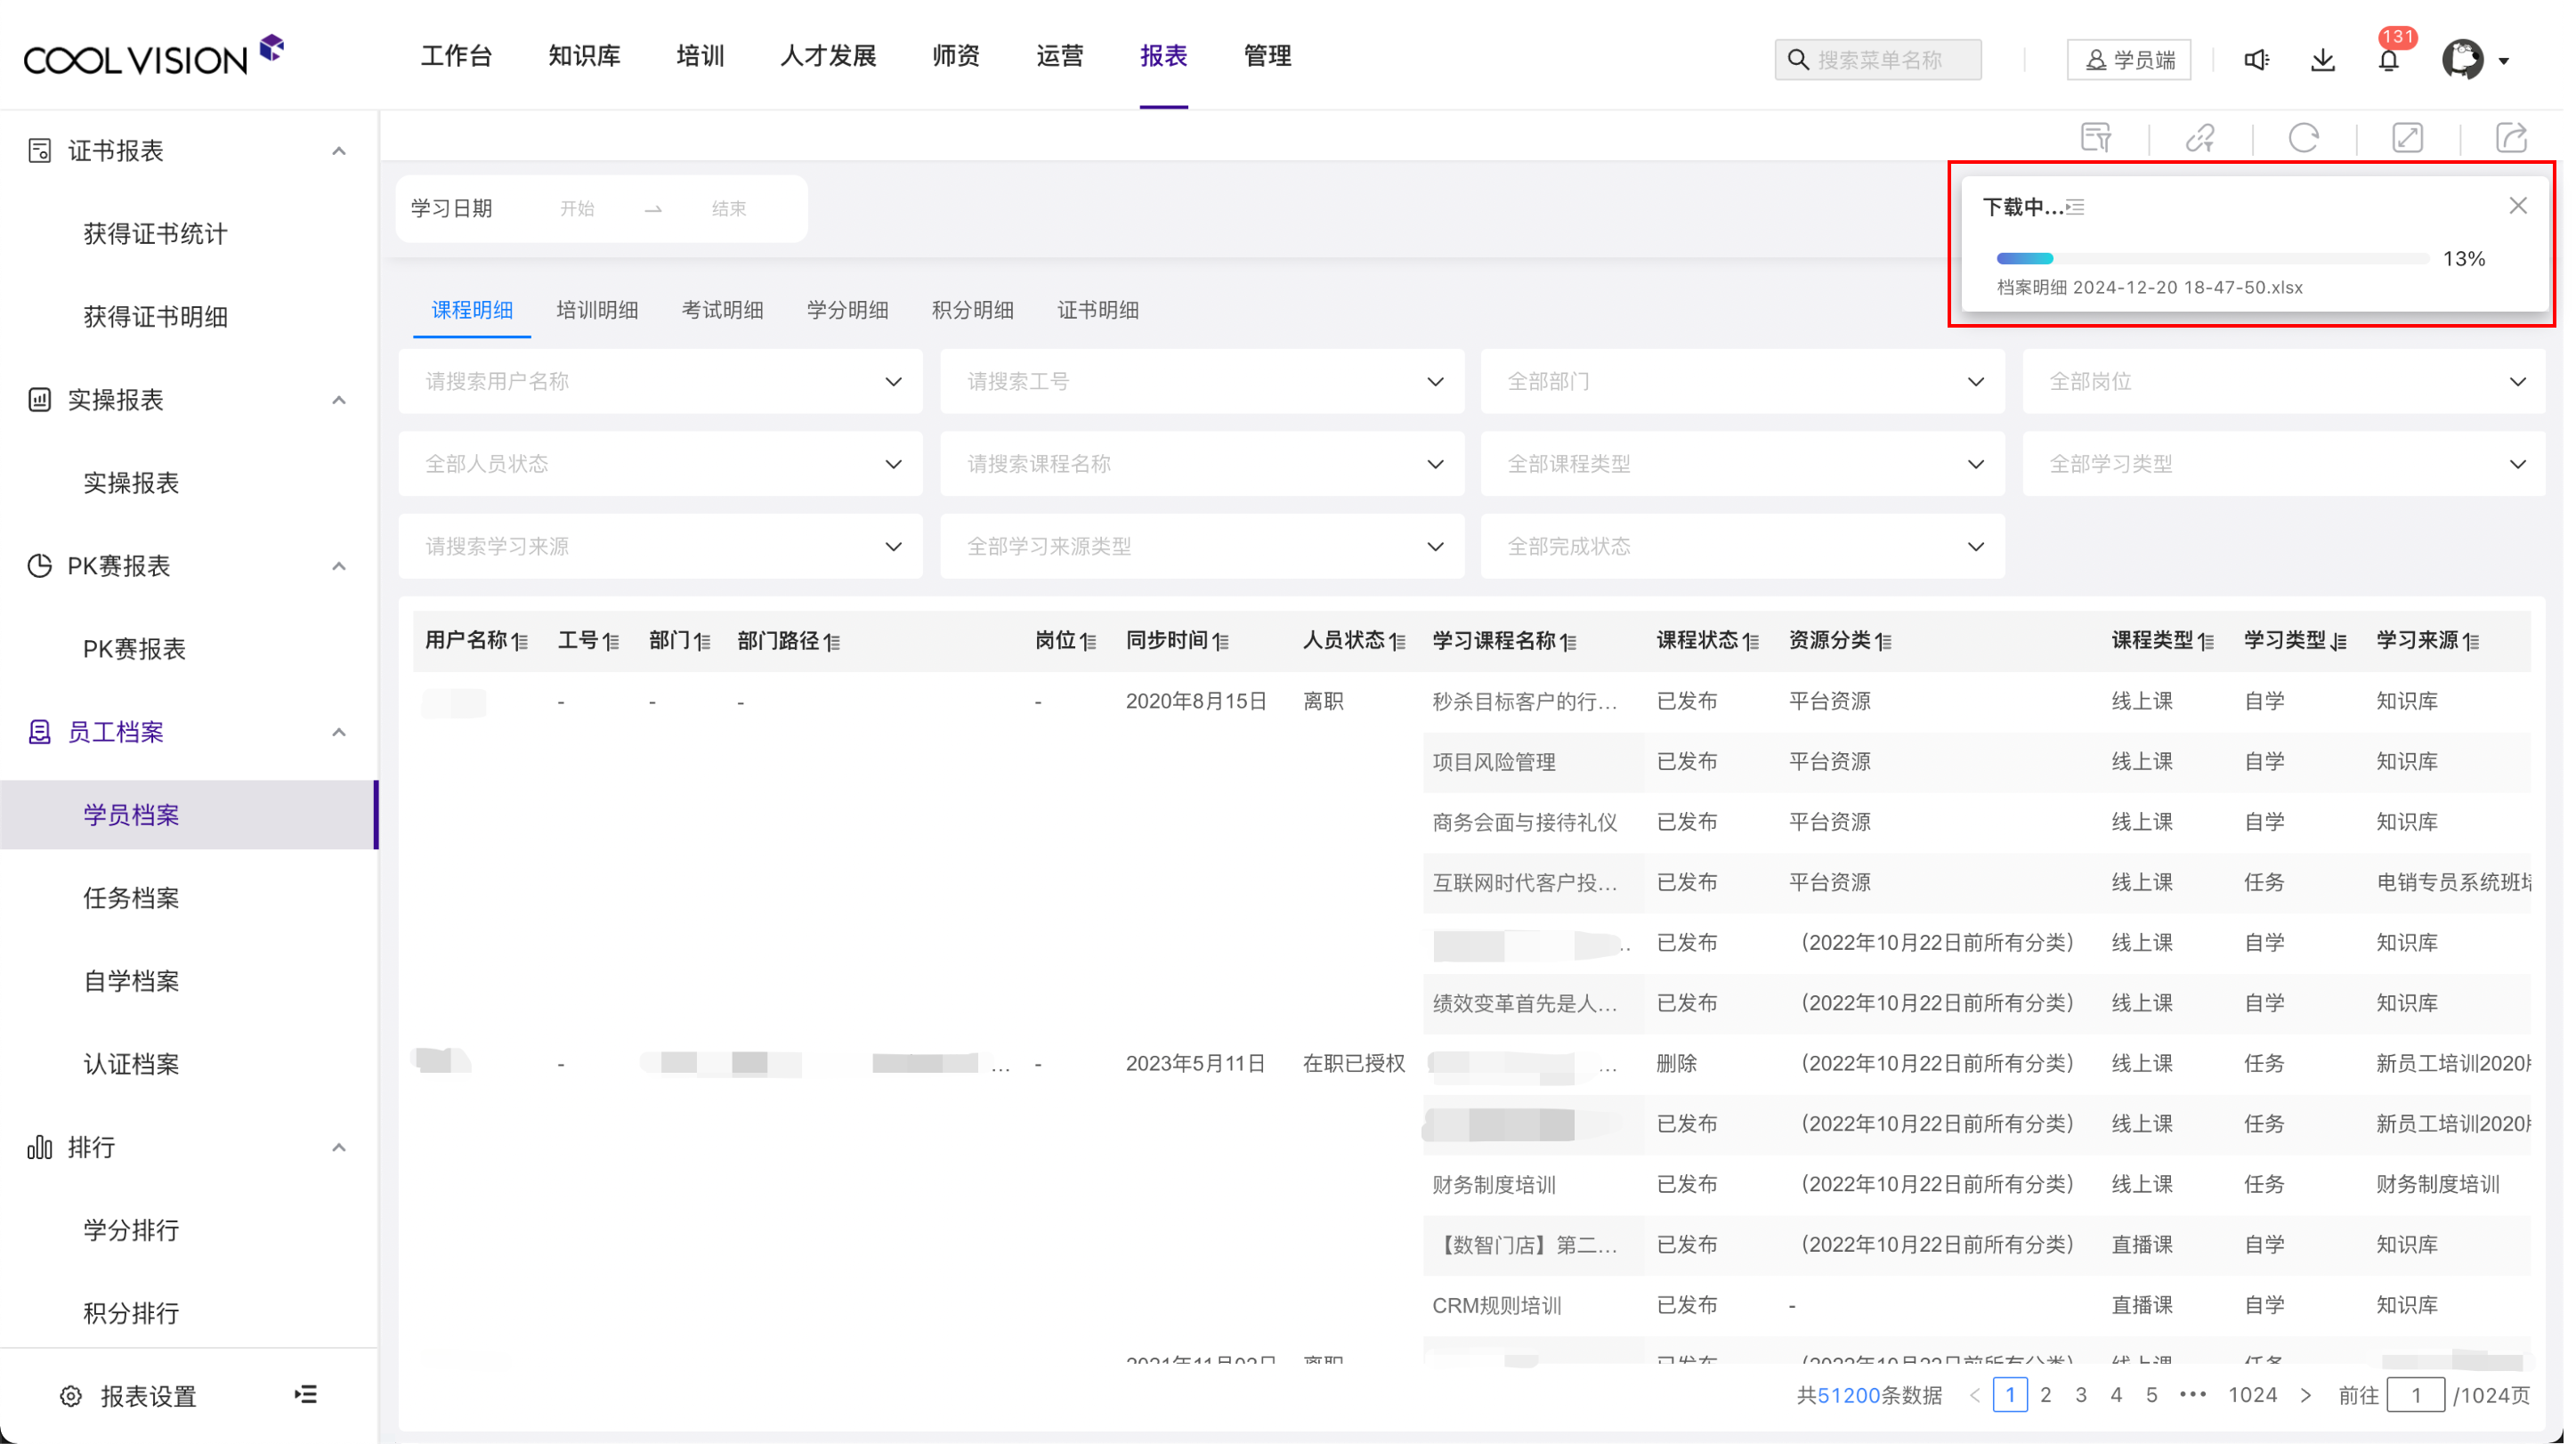Go to page 2 in pagination

pos(2045,1395)
